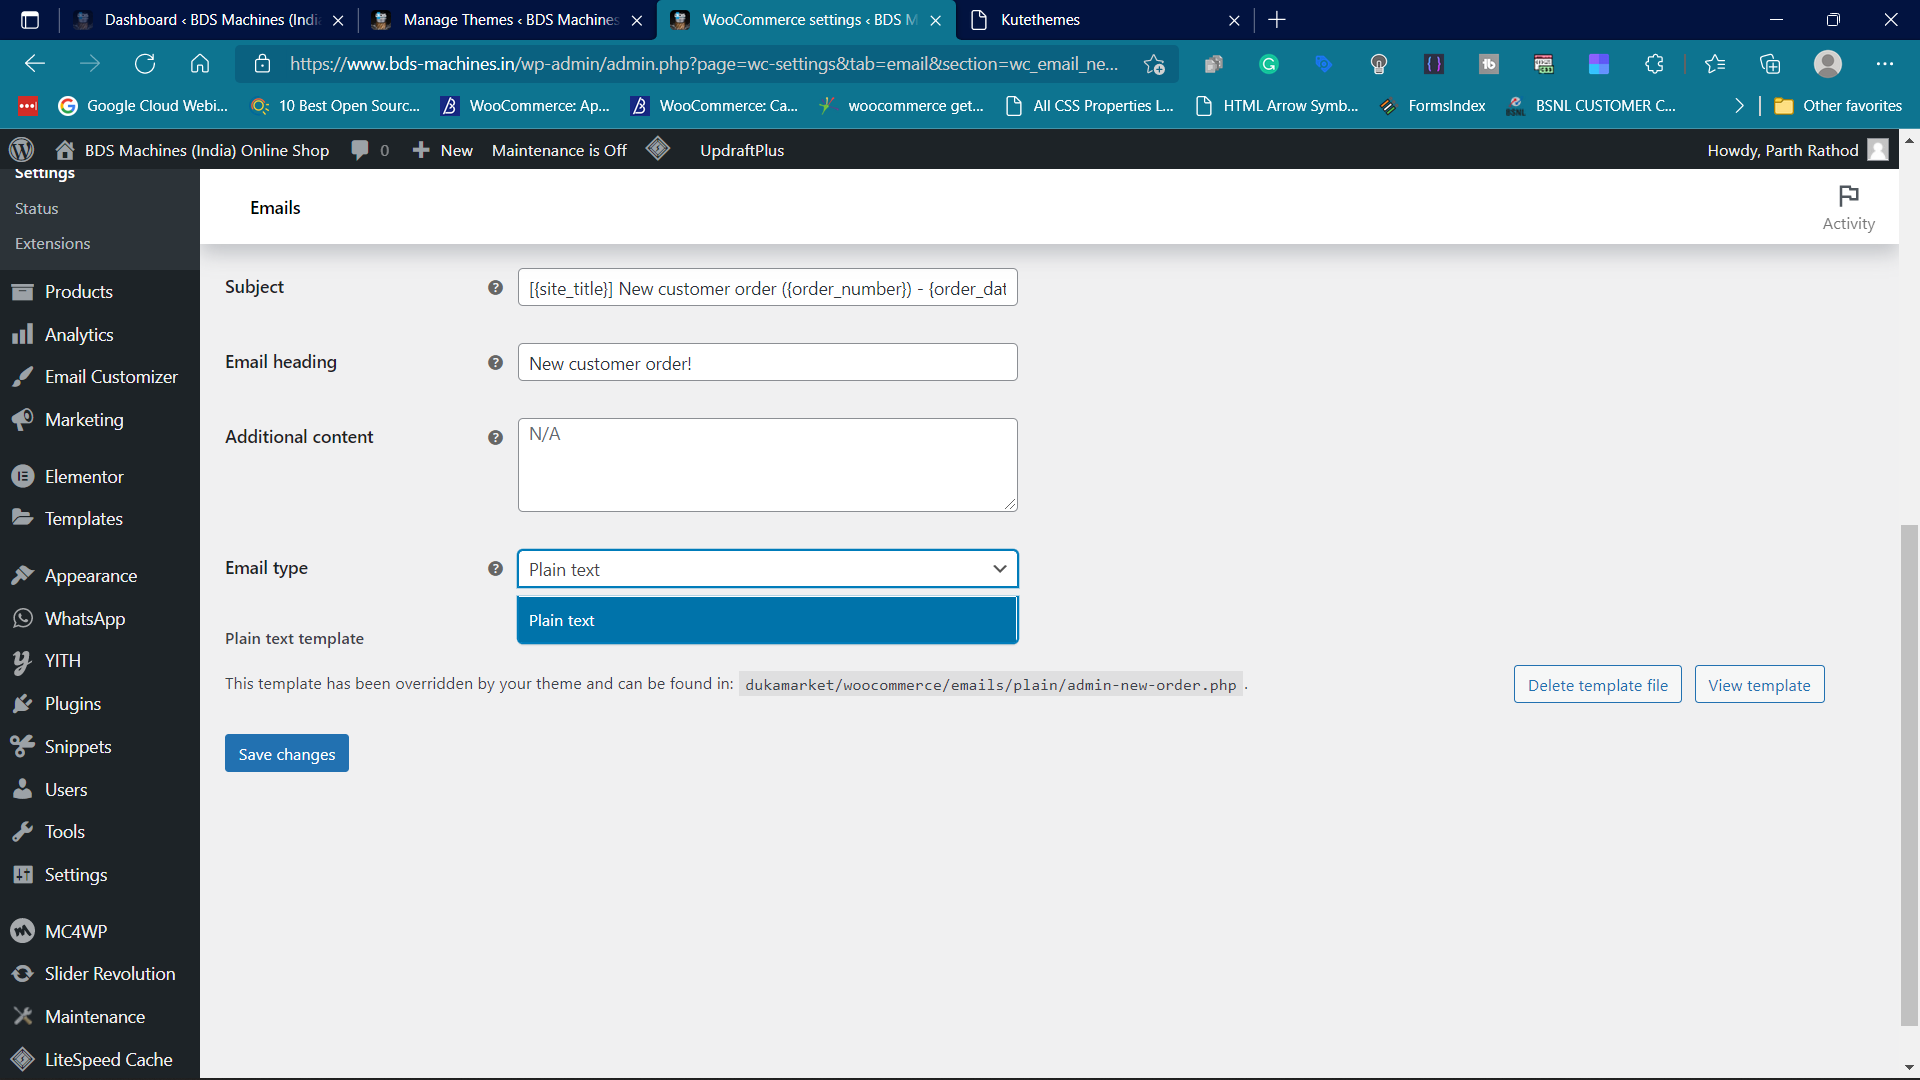Click Maintenance is Off in admin bar

tap(559, 150)
